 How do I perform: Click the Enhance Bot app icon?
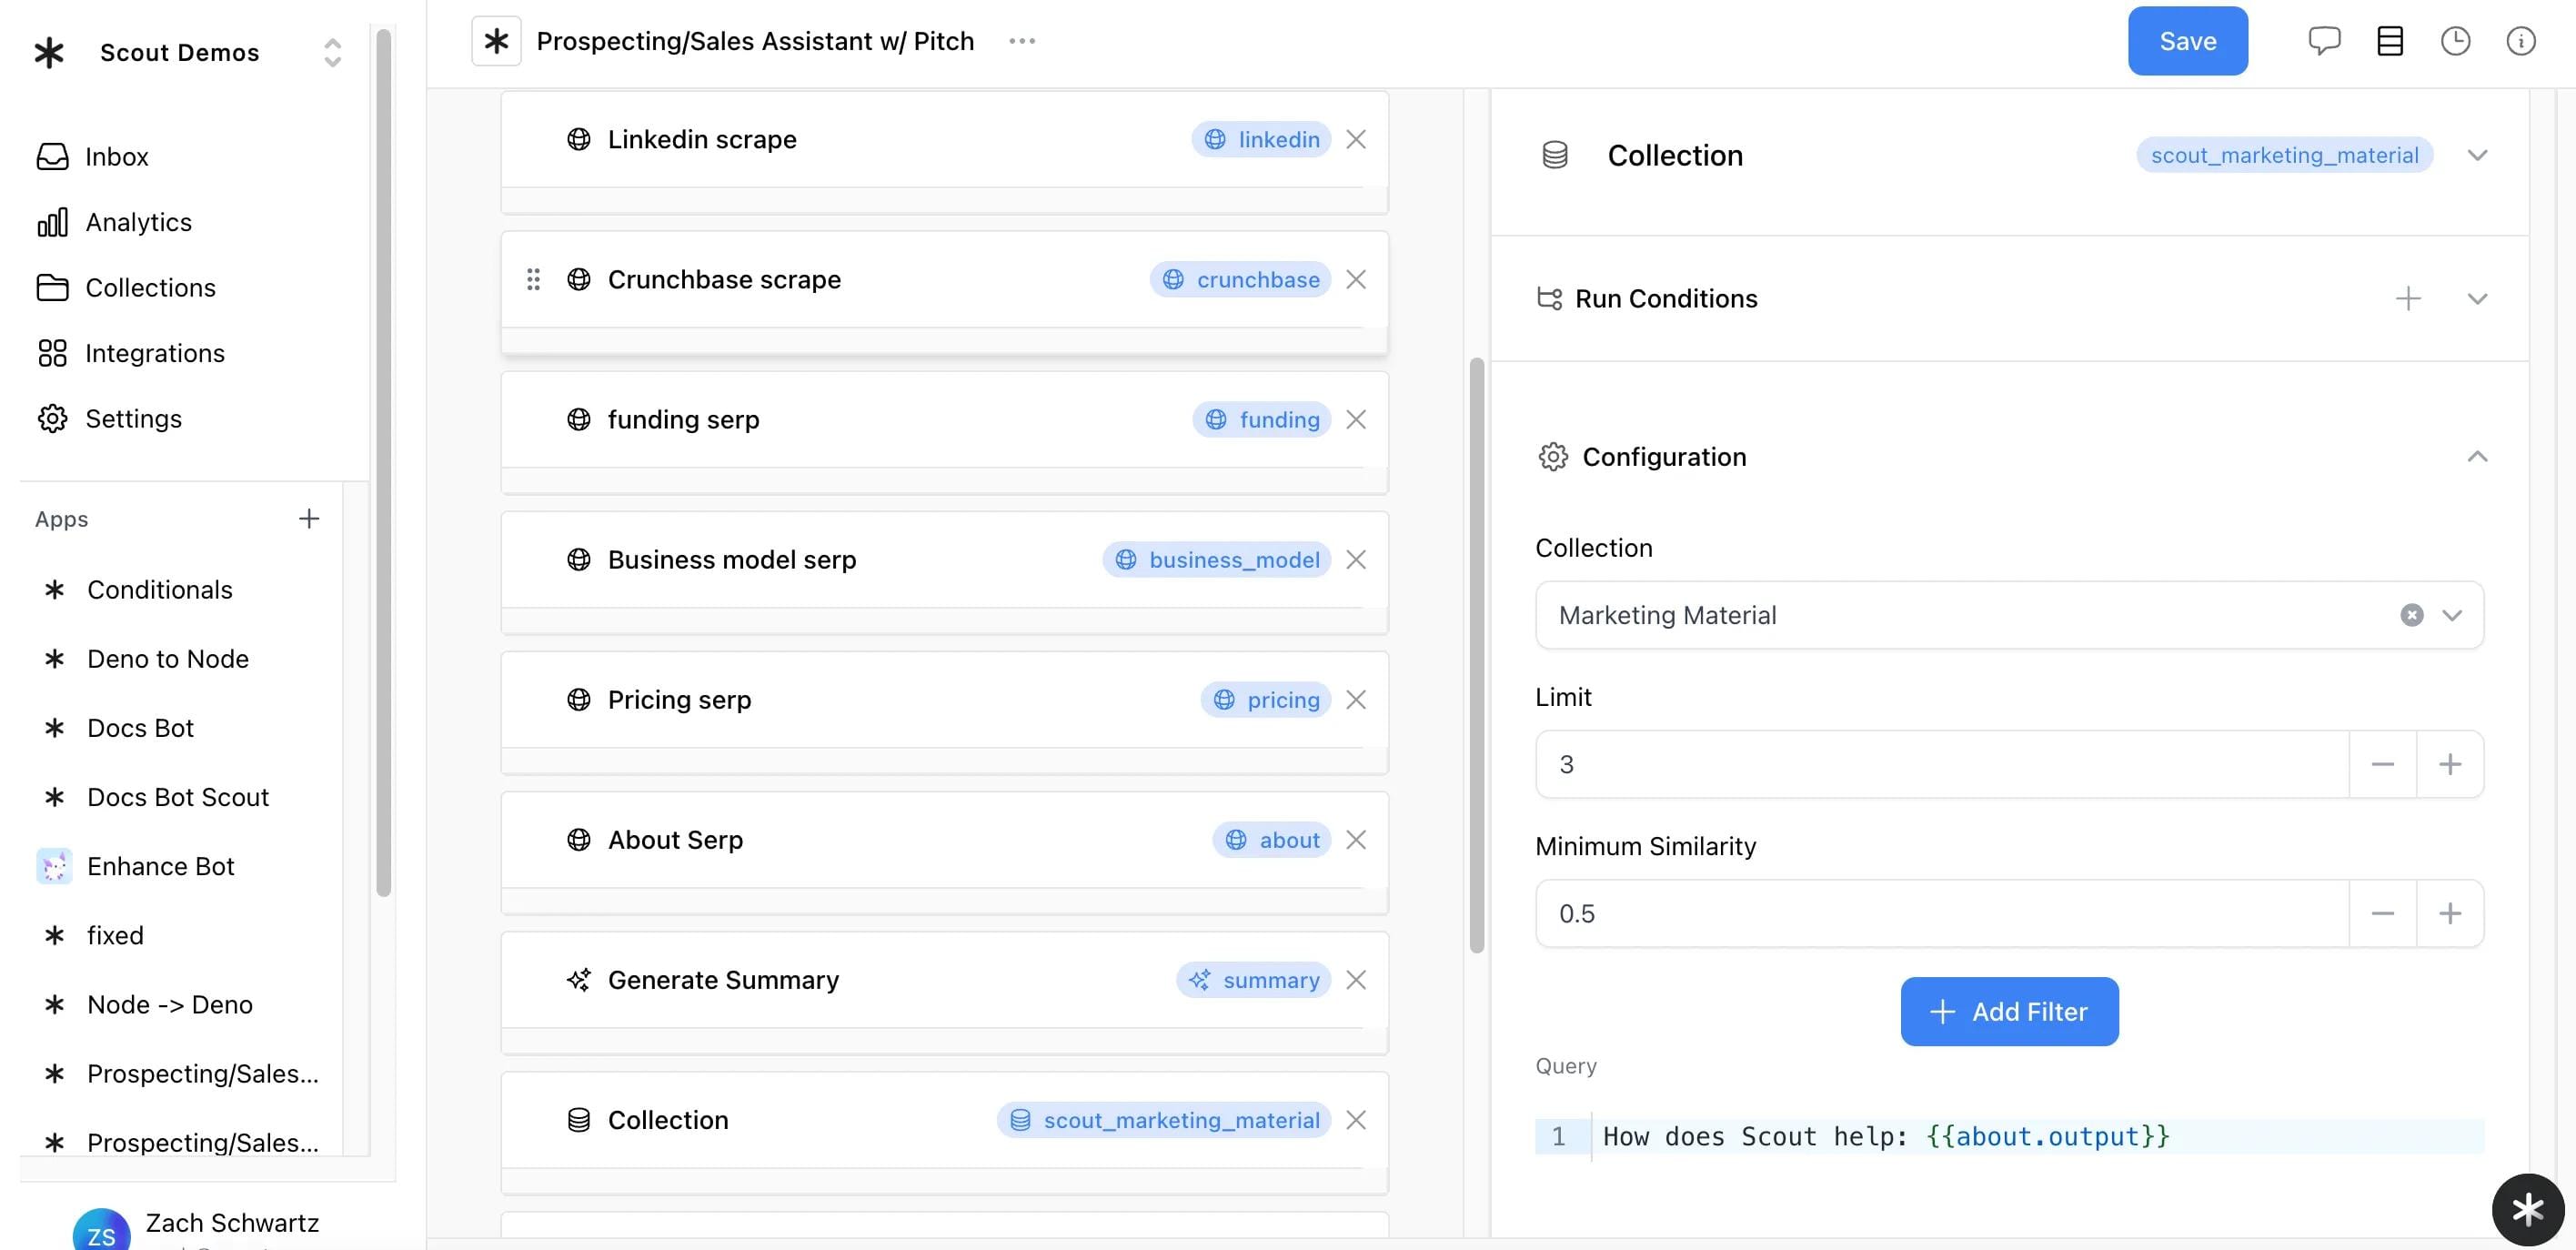[x=54, y=866]
